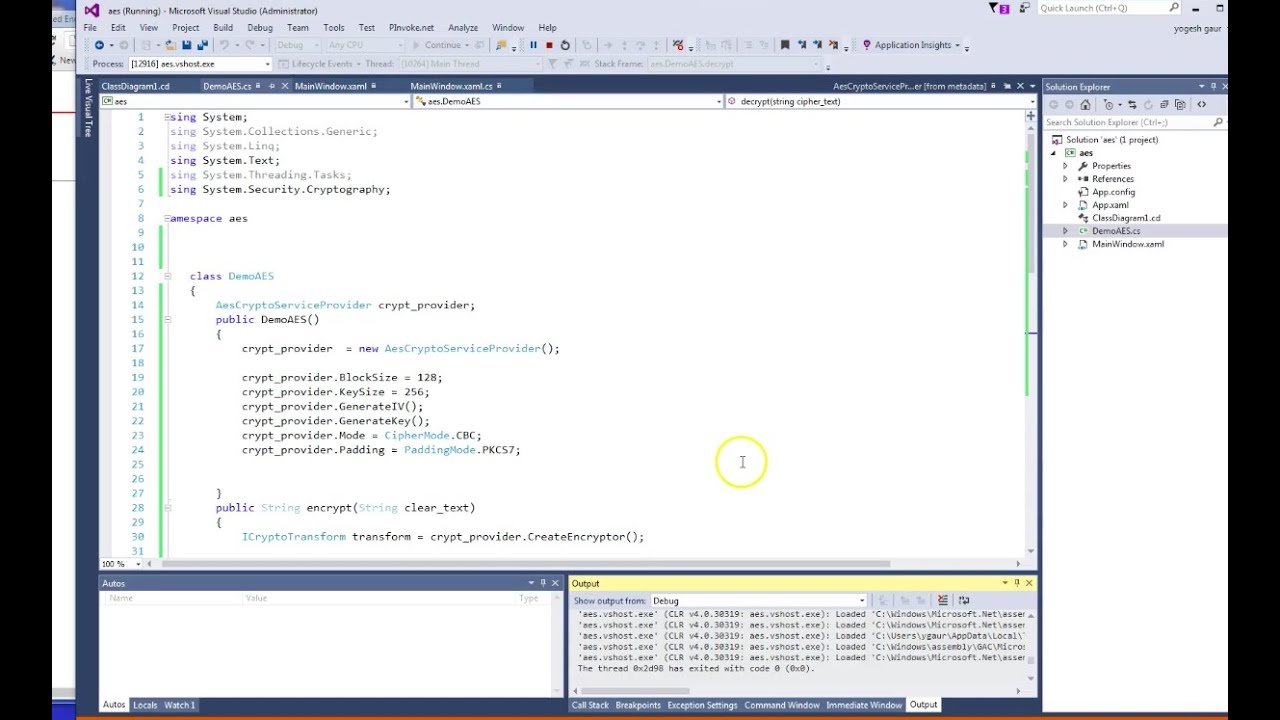
Task: Switch to MainWindow.xaml editor tab
Action: pos(330,86)
